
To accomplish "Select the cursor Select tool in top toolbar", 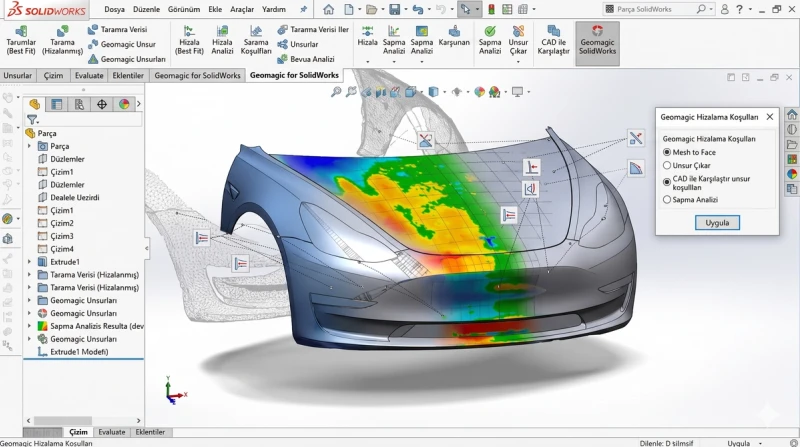I will click(x=465, y=9).
